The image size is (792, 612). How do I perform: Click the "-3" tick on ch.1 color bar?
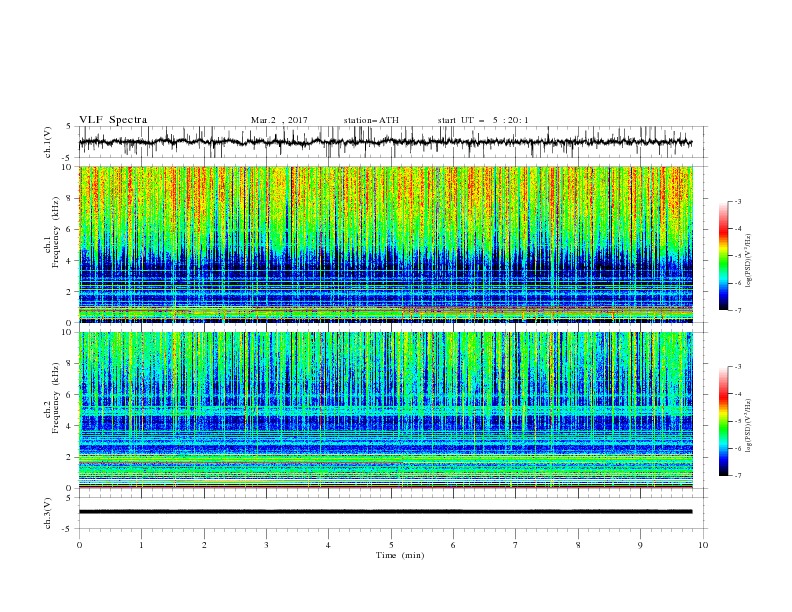coord(737,202)
